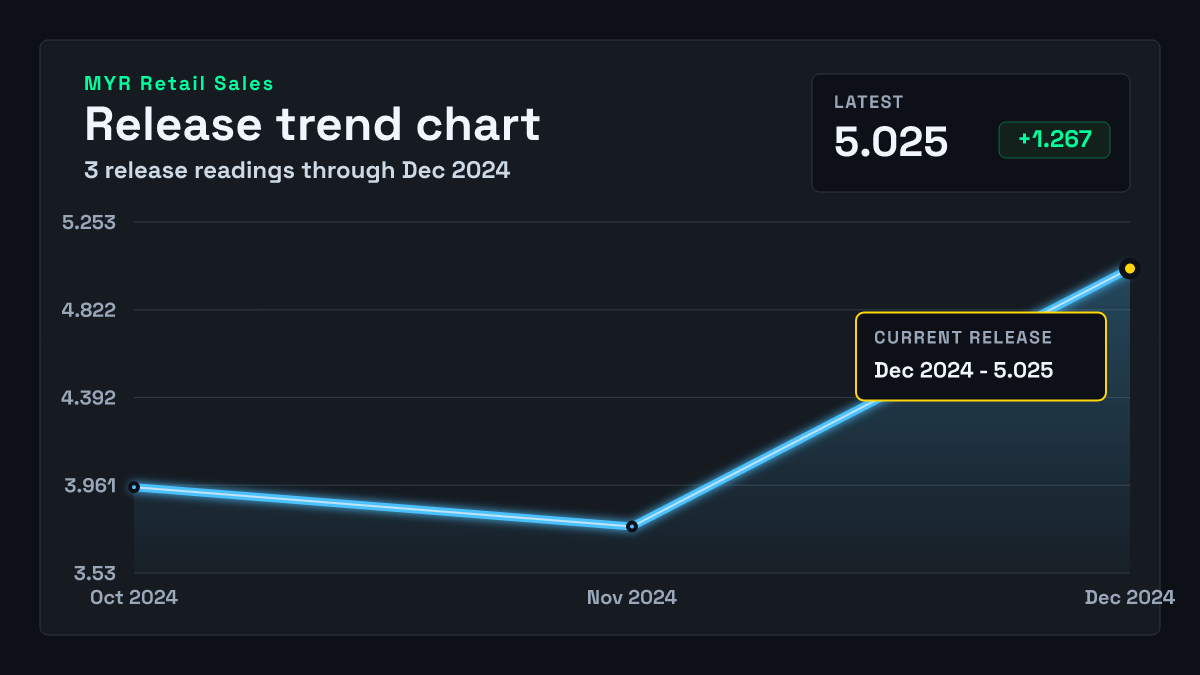Click the +1.267 change badge
Screen dimensions: 1200x675
coord(1054,140)
